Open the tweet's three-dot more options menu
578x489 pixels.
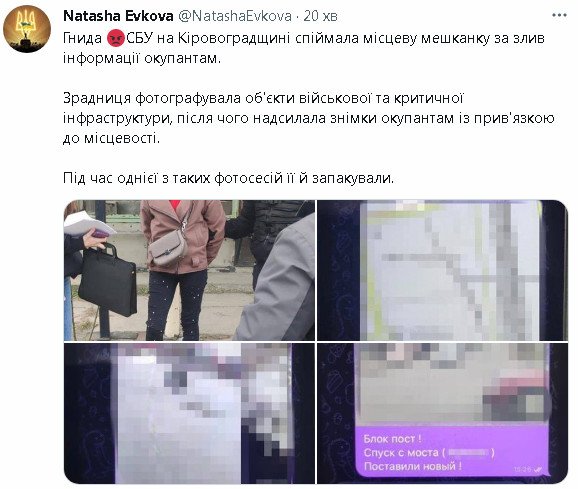559,15
